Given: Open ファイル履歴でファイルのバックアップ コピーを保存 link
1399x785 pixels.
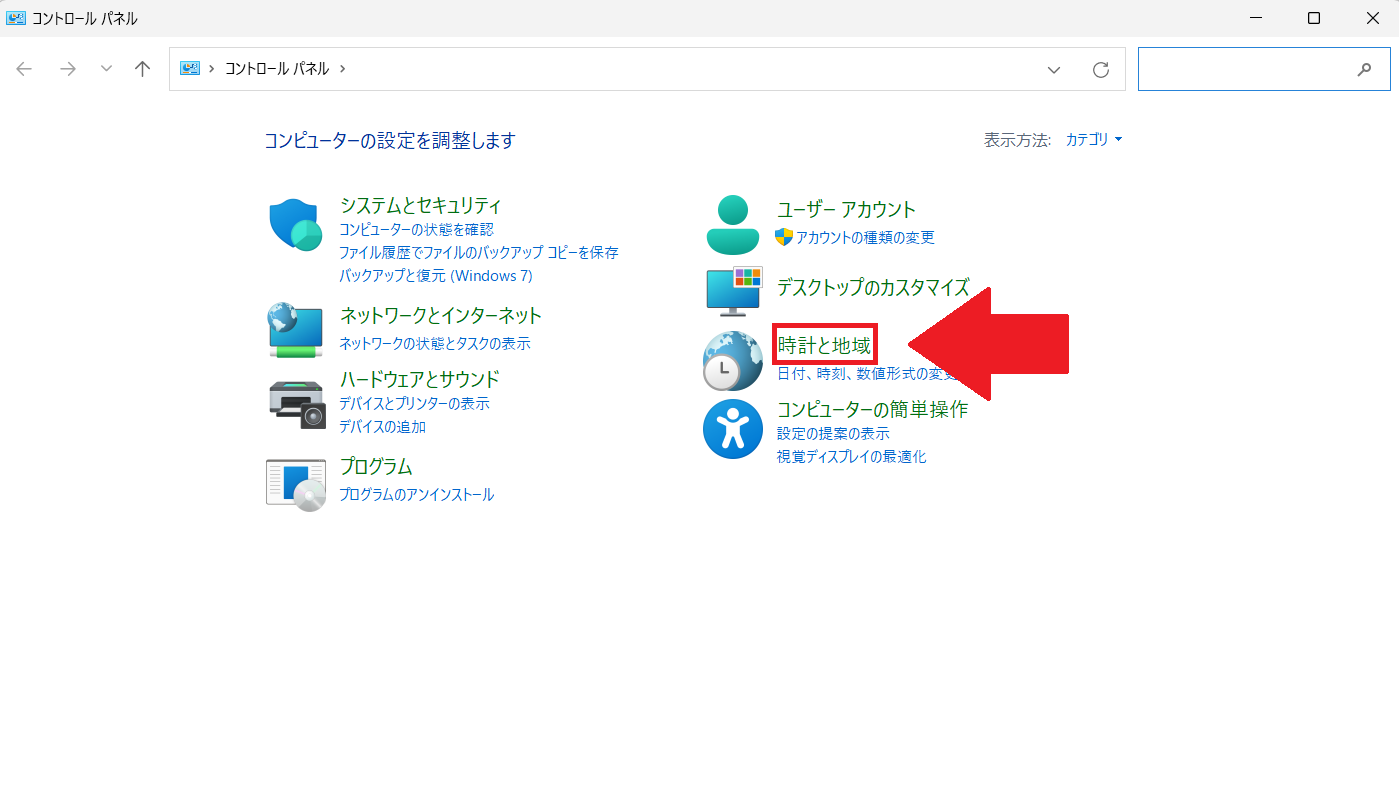Looking at the screenshot, I should (x=478, y=253).
